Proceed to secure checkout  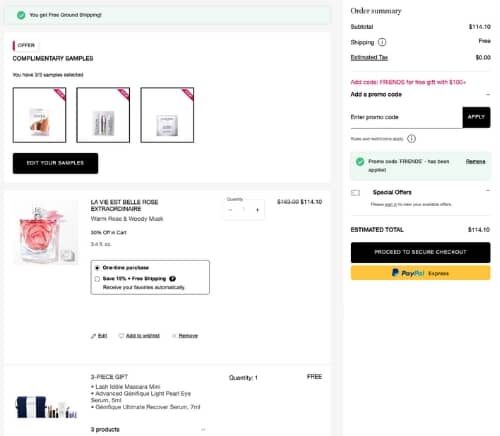pos(420,252)
